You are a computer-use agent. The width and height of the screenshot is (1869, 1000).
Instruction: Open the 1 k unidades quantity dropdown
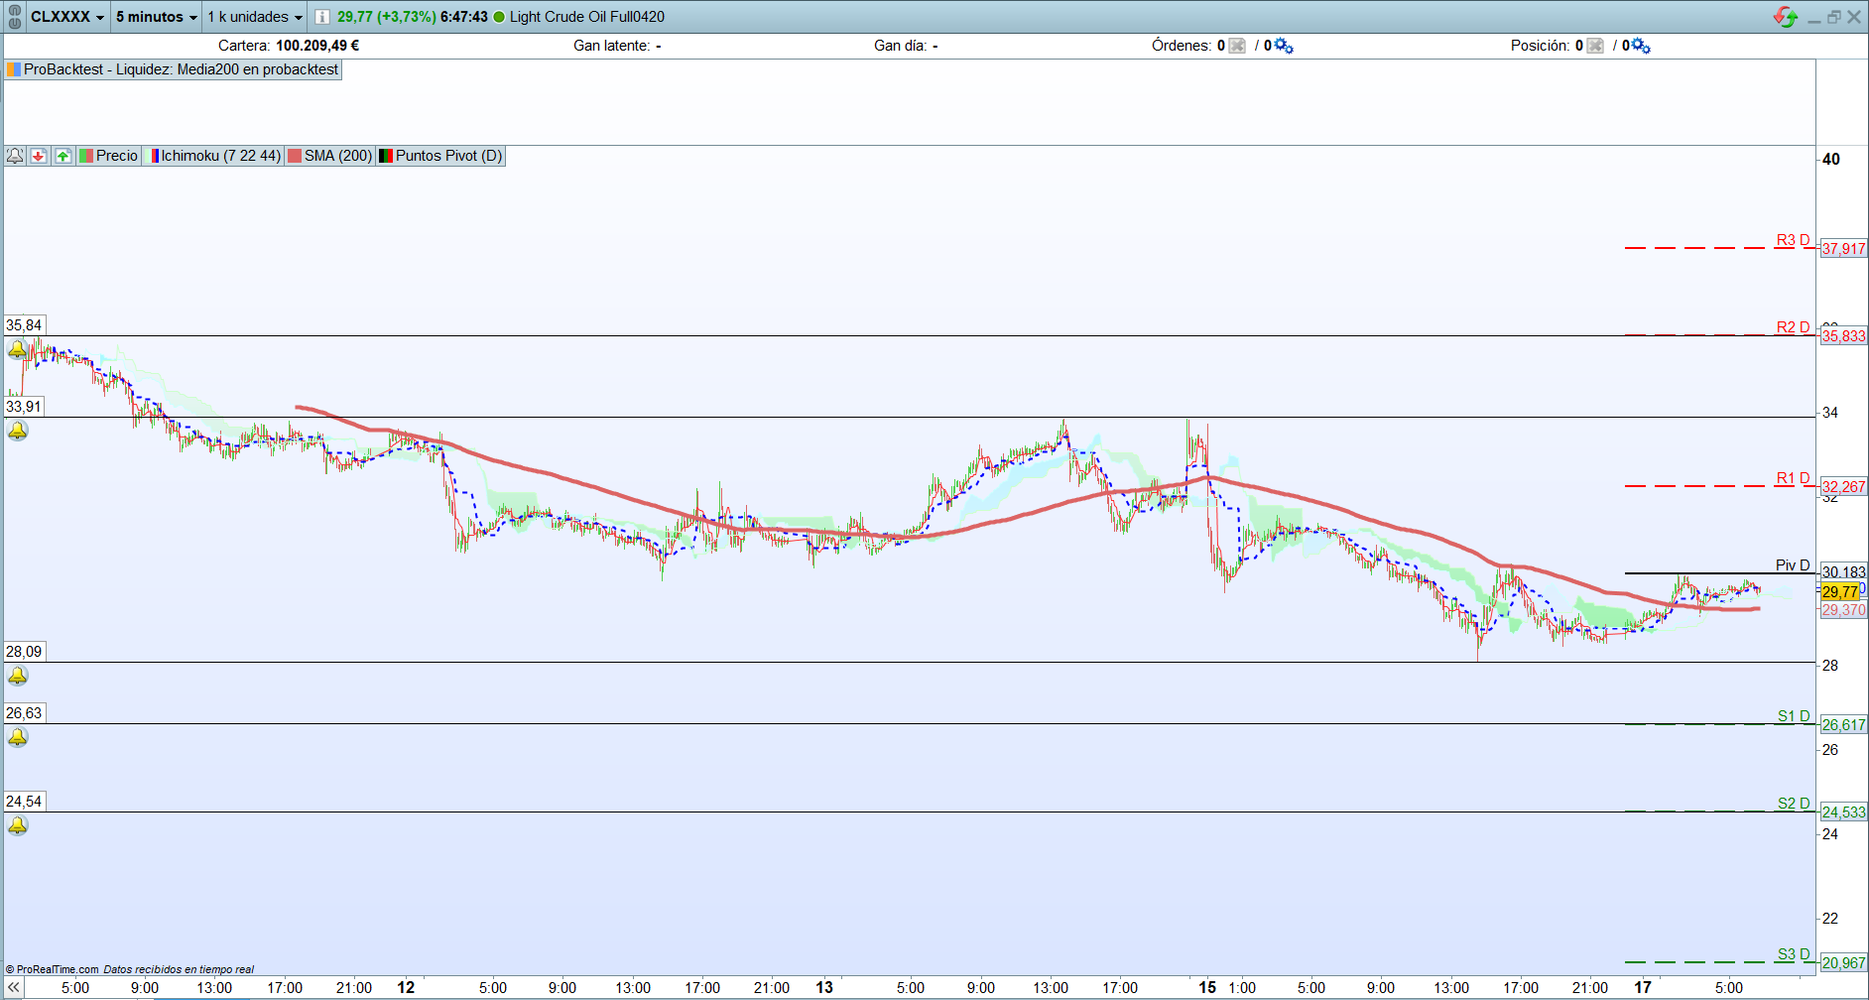click(253, 16)
